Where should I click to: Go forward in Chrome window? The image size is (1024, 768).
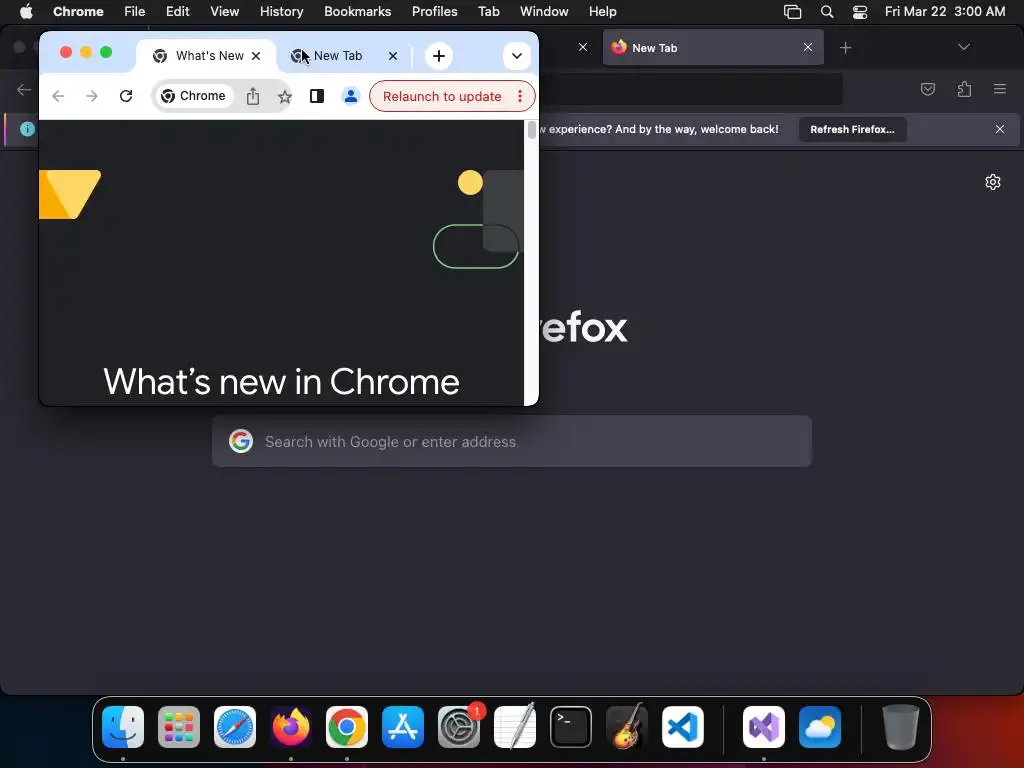(92, 96)
